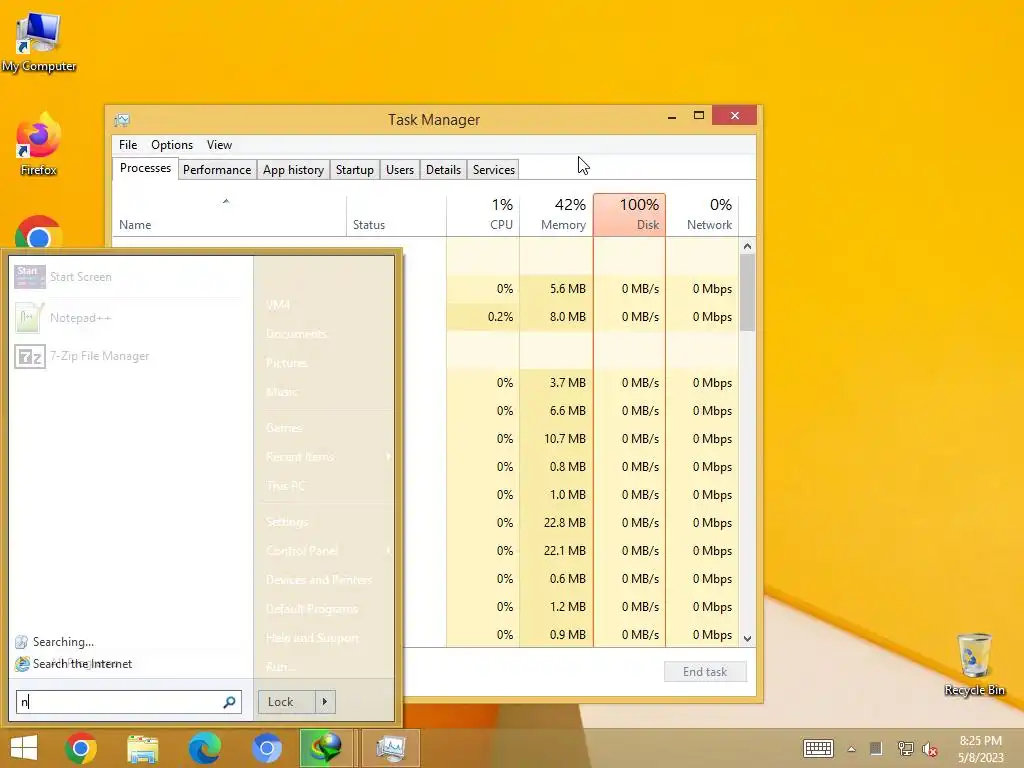Open the network tray icon
The width and height of the screenshot is (1024, 768).
click(x=905, y=748)
